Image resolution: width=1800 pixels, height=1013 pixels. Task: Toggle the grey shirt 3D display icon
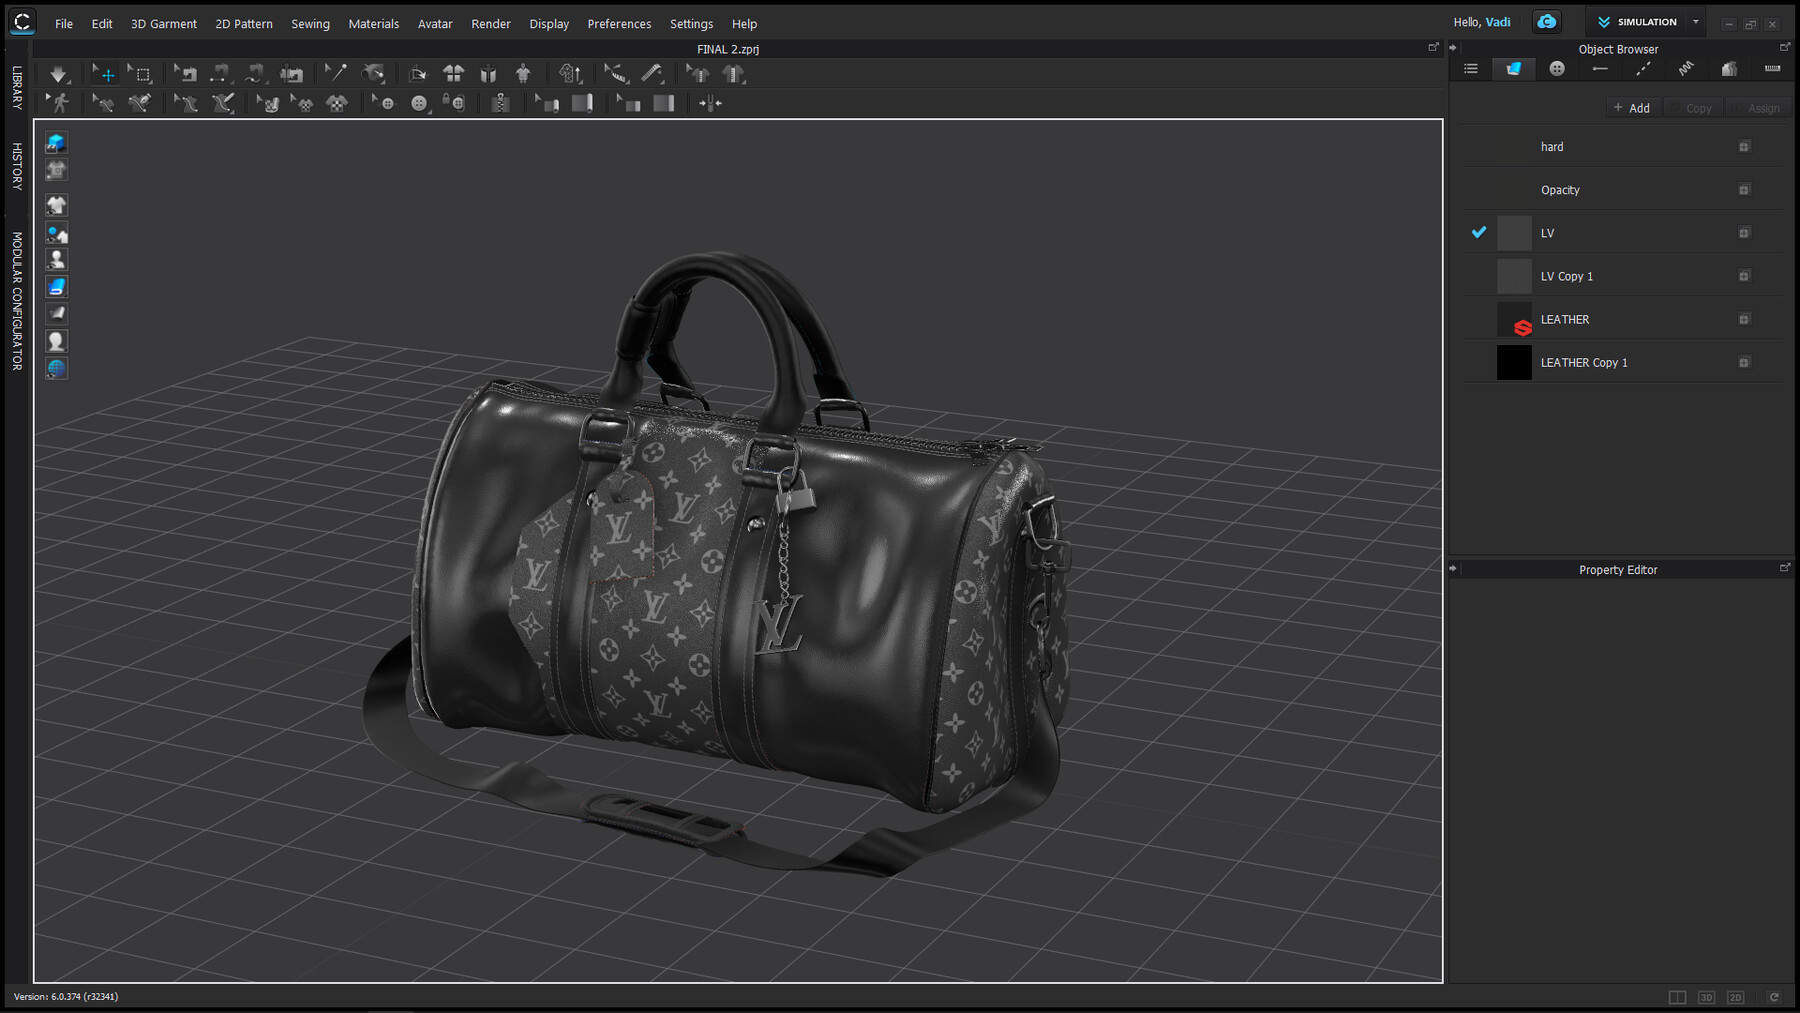[56, 170]
